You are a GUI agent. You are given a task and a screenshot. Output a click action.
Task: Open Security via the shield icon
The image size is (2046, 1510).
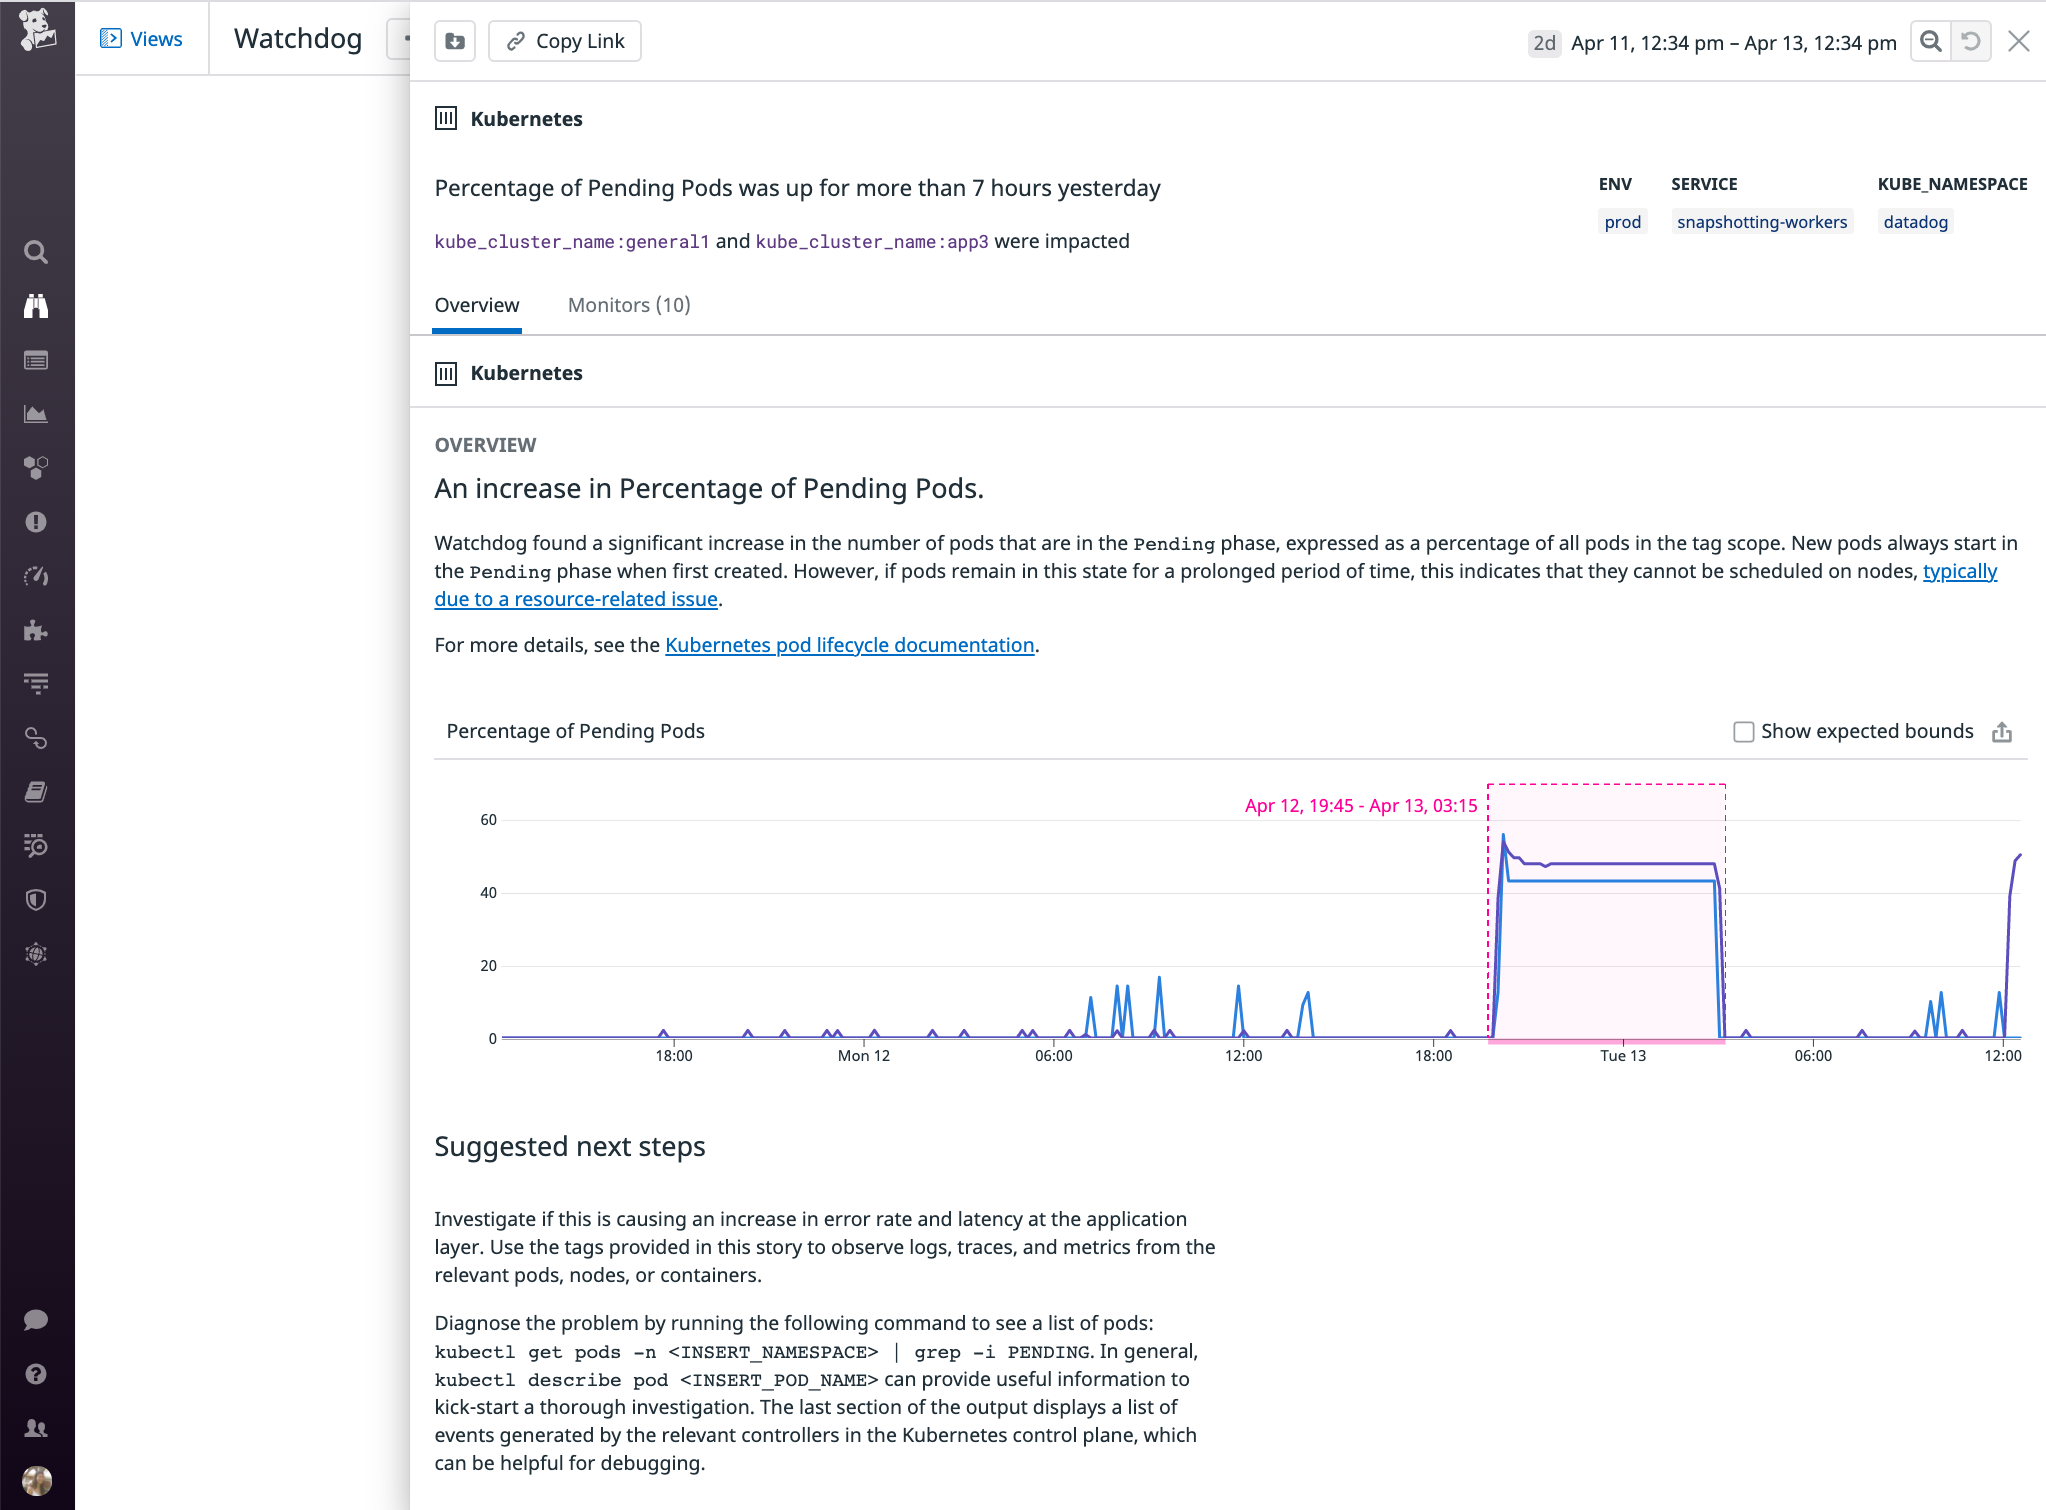click(x=37, y=899)
